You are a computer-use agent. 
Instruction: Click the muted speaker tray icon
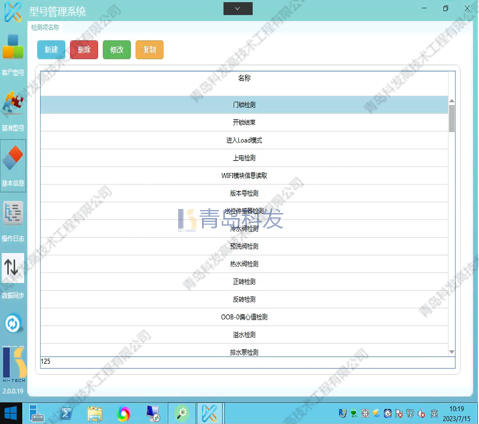(422, 414)
